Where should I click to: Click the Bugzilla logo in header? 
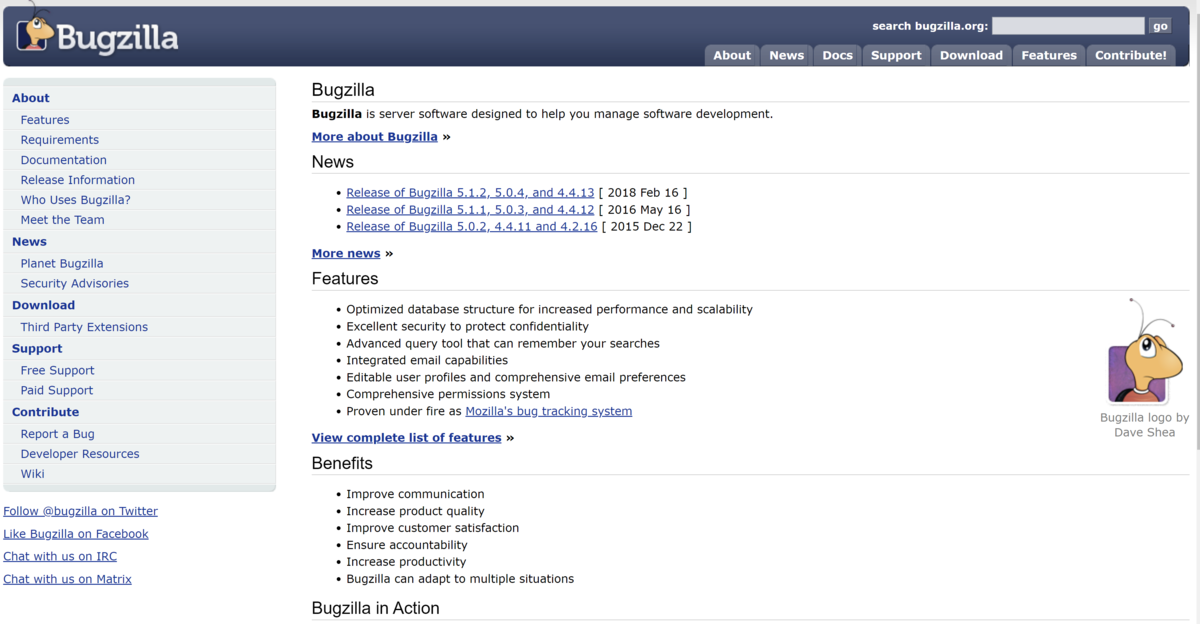tap(98, 34)
